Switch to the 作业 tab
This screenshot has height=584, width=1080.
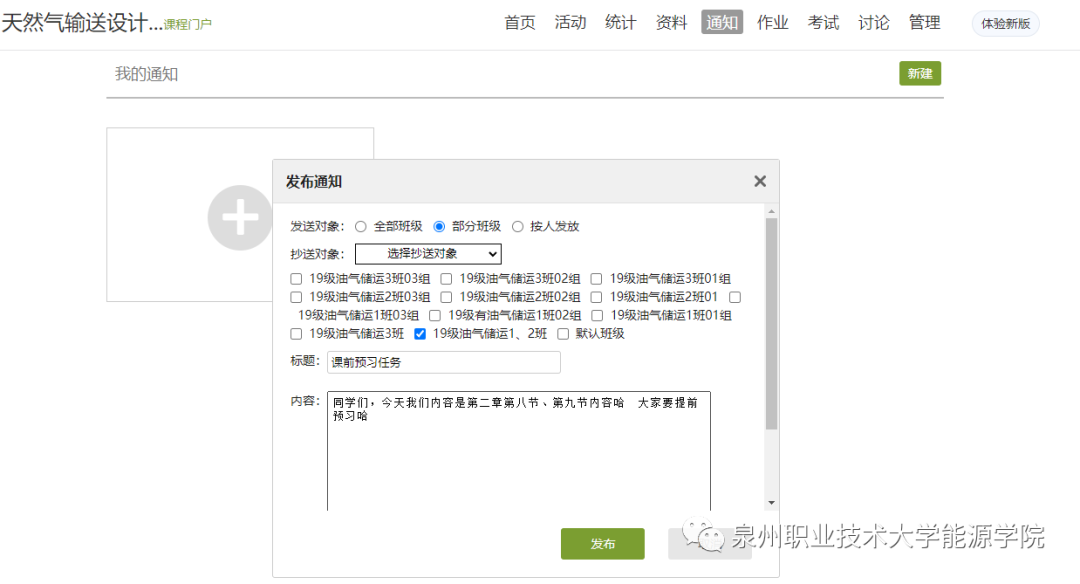pyautogui.click(x=773, y=22)
